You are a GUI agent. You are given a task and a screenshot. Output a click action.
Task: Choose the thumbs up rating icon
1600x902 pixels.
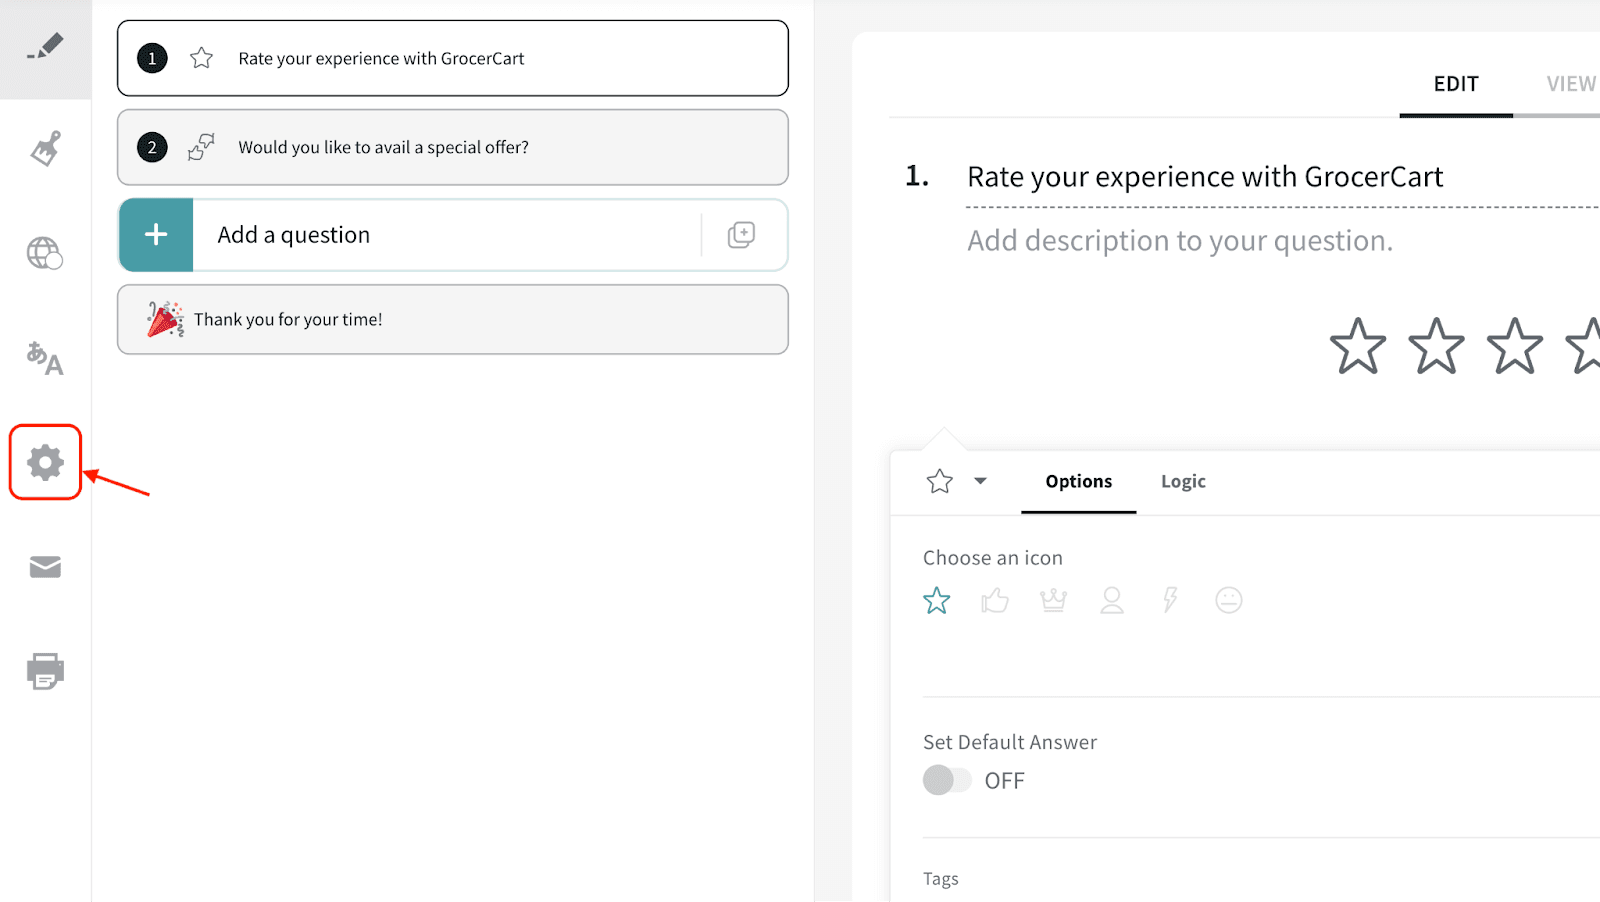point(995,600)
